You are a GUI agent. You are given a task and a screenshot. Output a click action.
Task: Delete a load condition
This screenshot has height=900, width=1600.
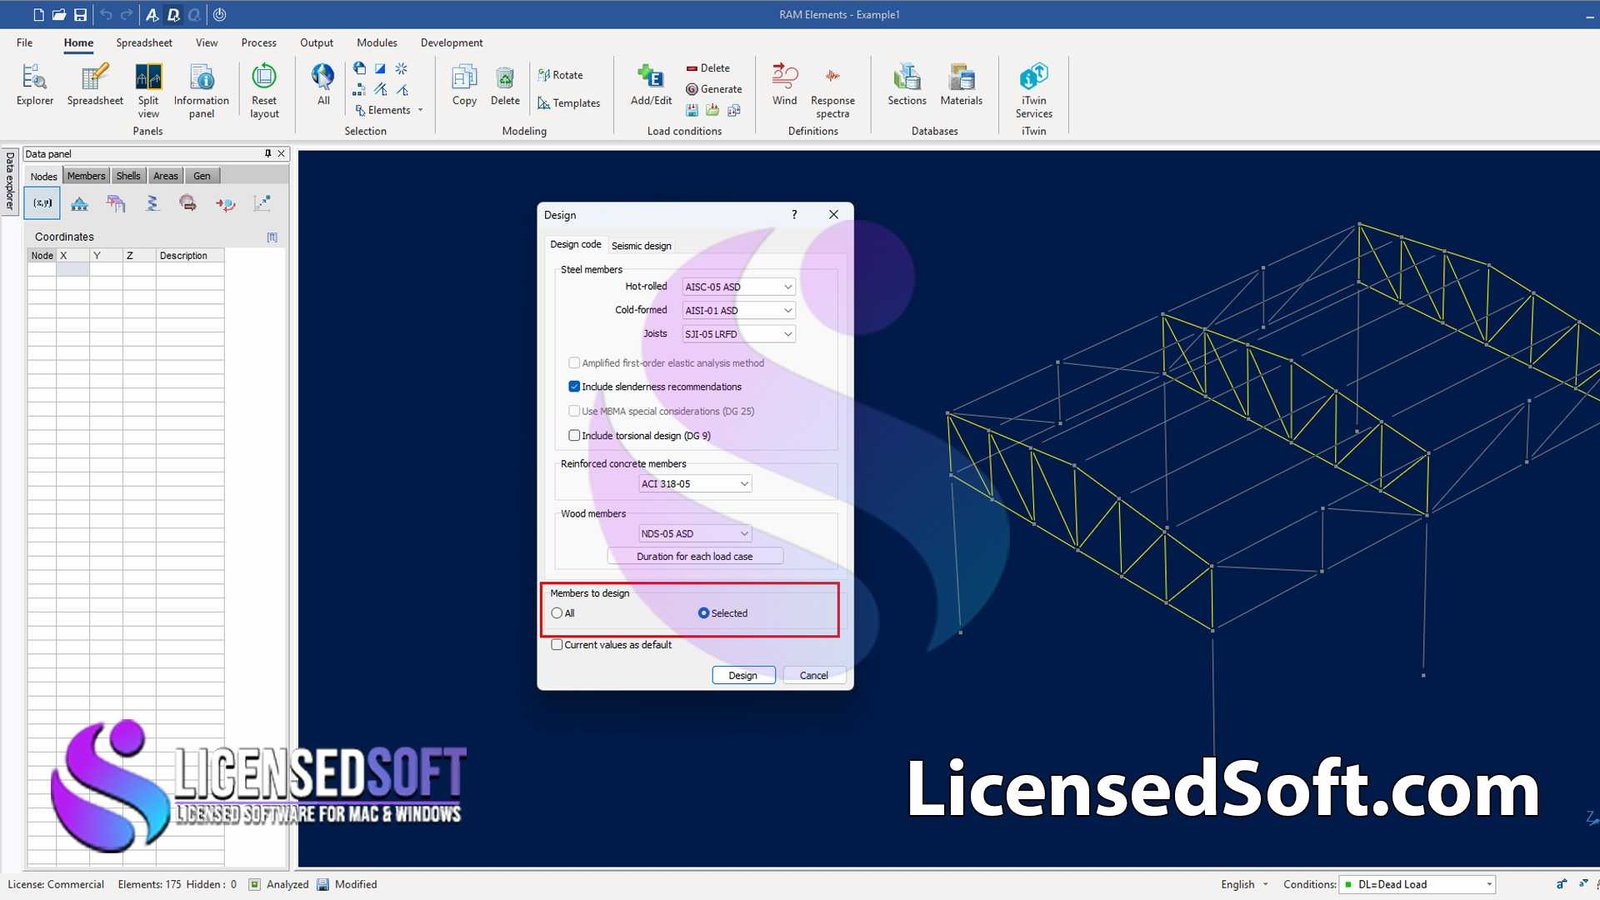(x=708, y=68)
